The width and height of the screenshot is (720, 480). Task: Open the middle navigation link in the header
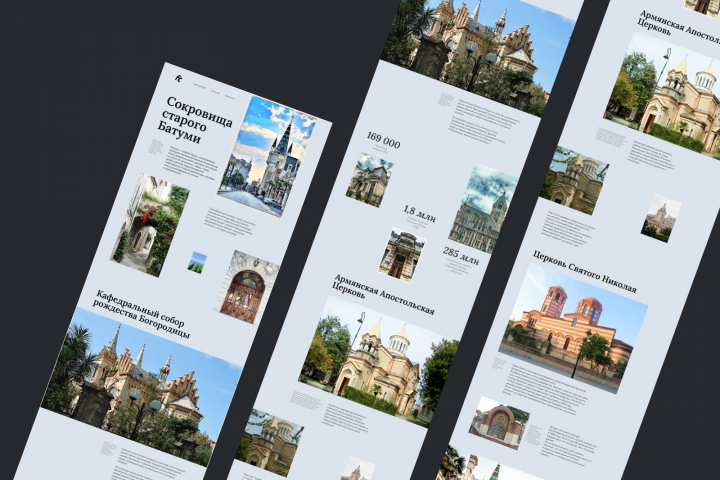tap(215, 91)
